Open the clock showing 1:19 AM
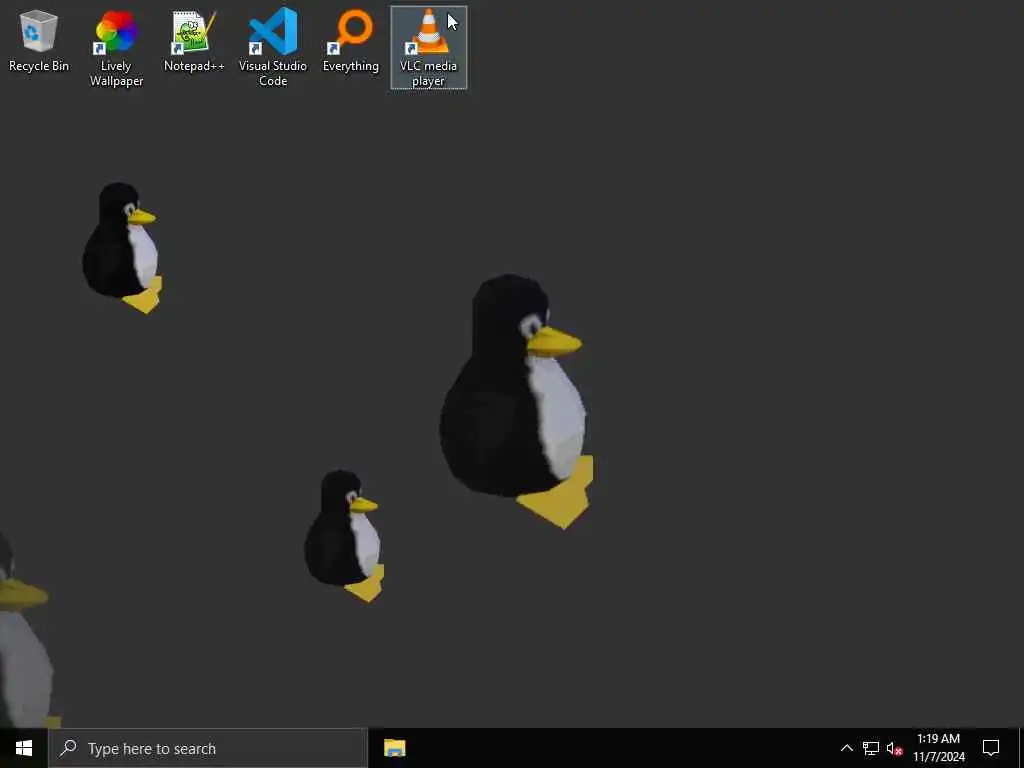 coord(938,748)
